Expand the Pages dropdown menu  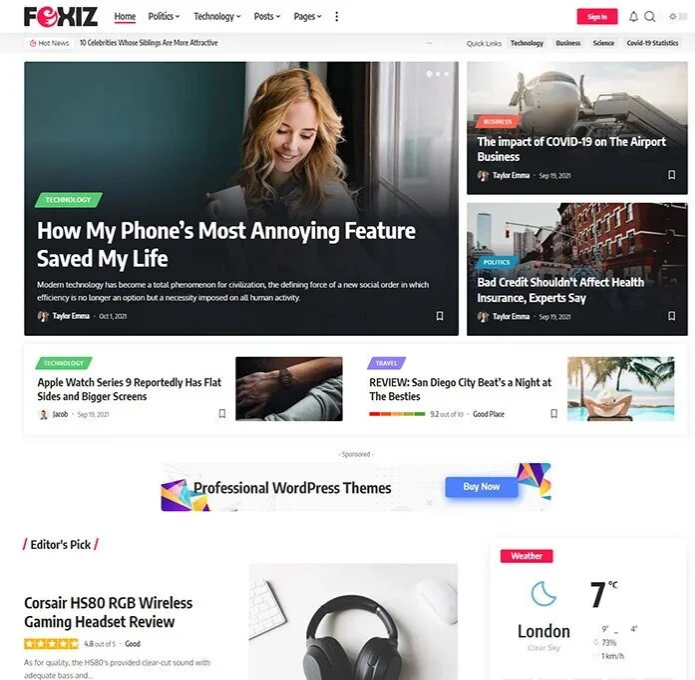(x=307, y=17)
